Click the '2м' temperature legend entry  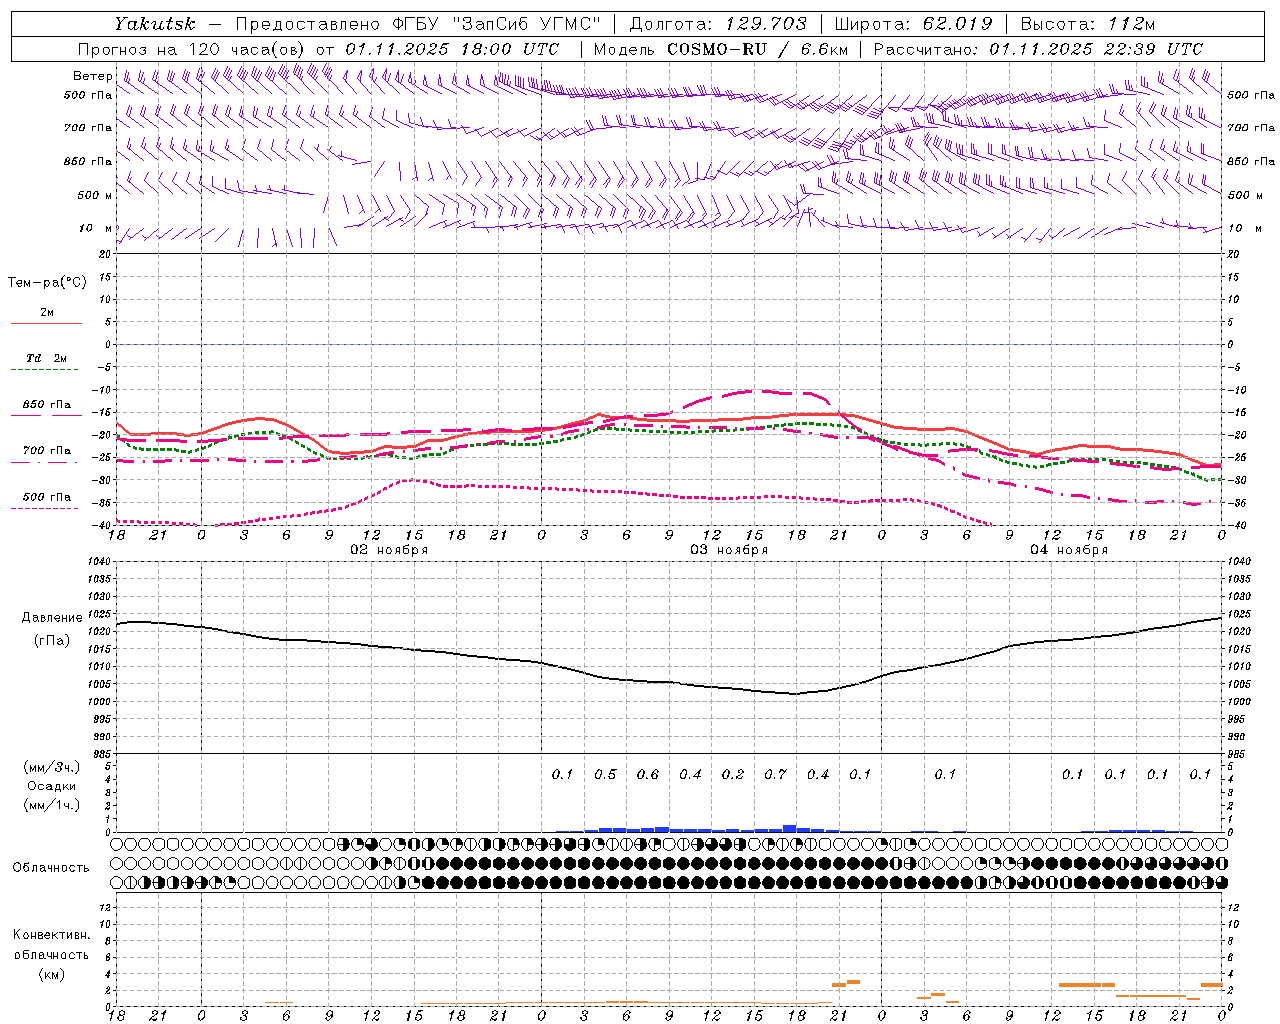(47, 312)
